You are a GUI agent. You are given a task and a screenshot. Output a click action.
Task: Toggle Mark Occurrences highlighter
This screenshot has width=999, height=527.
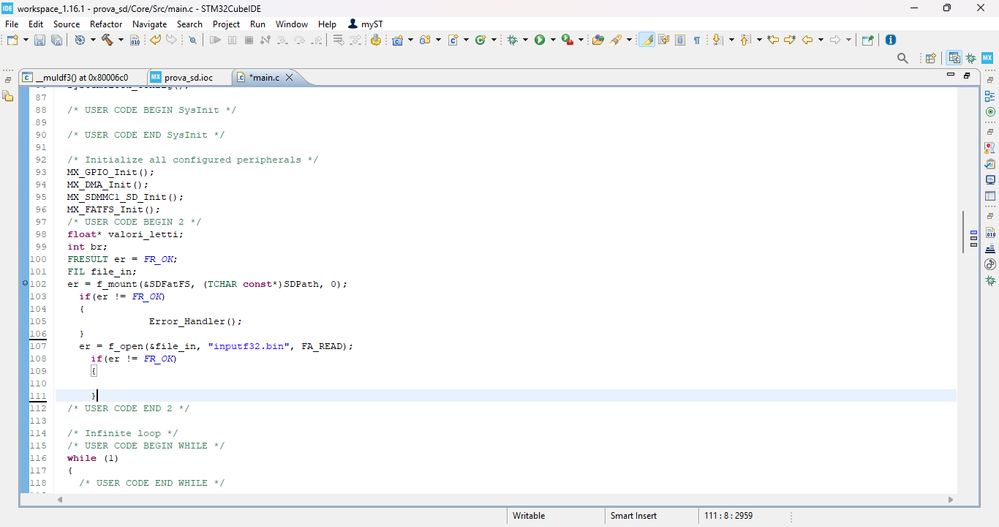tap(646, 40)
